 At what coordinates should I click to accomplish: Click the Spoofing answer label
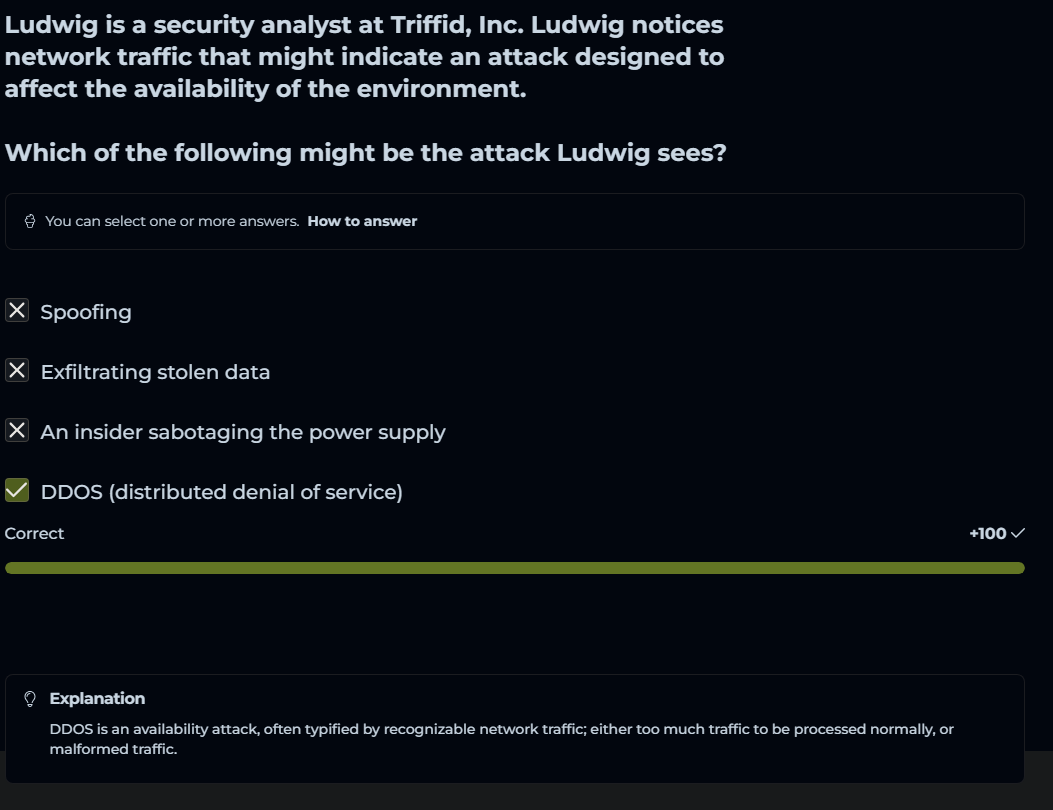(x=86, y=312)
